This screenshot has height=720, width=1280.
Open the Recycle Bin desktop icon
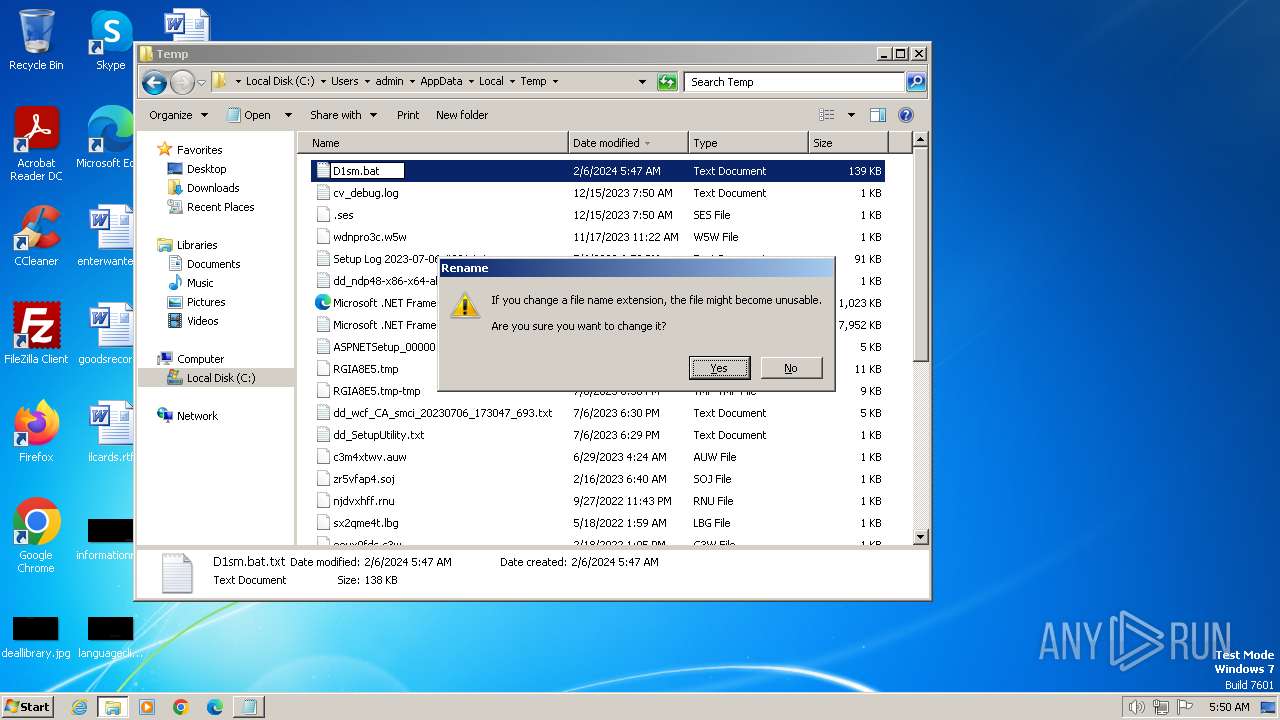[36, 40]
